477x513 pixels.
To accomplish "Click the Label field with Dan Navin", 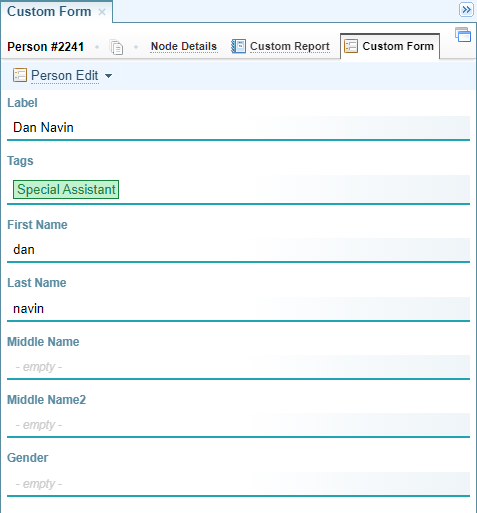I will tap(238, 128).
